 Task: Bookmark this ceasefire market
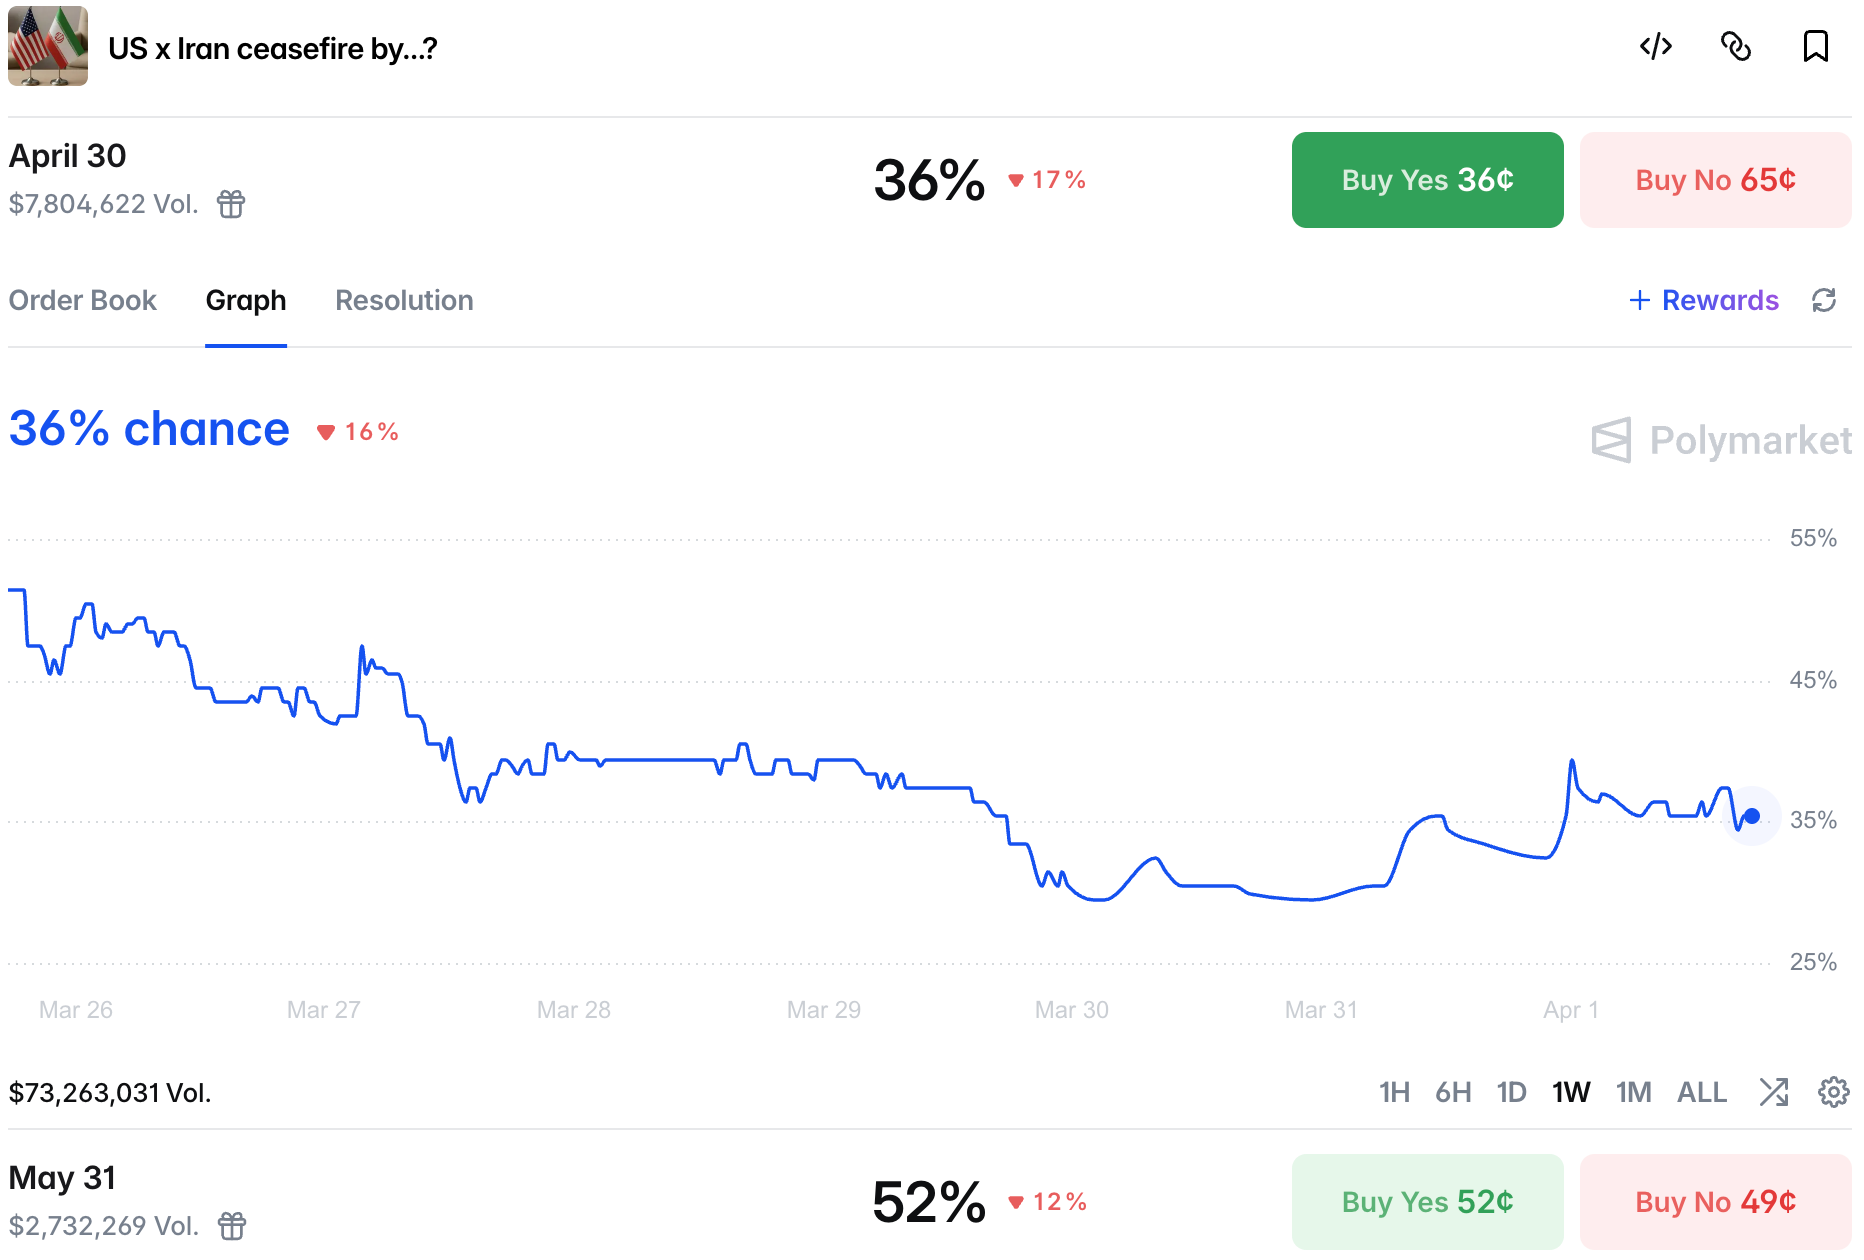(x=1815, y=47)
